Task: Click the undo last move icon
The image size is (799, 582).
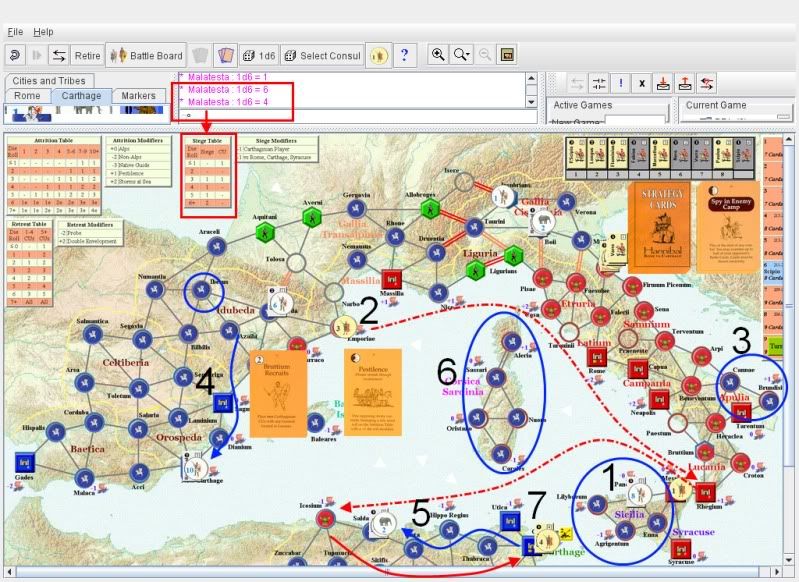Action: (15, 55)
